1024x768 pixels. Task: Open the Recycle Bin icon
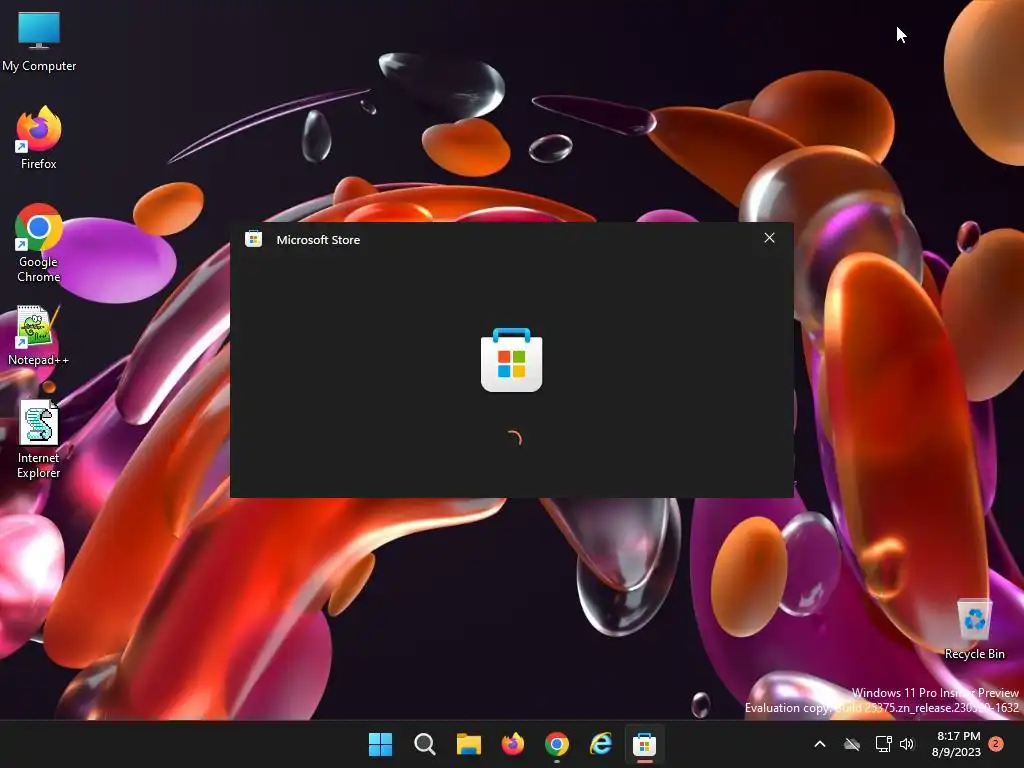click(x=974, y=628)
